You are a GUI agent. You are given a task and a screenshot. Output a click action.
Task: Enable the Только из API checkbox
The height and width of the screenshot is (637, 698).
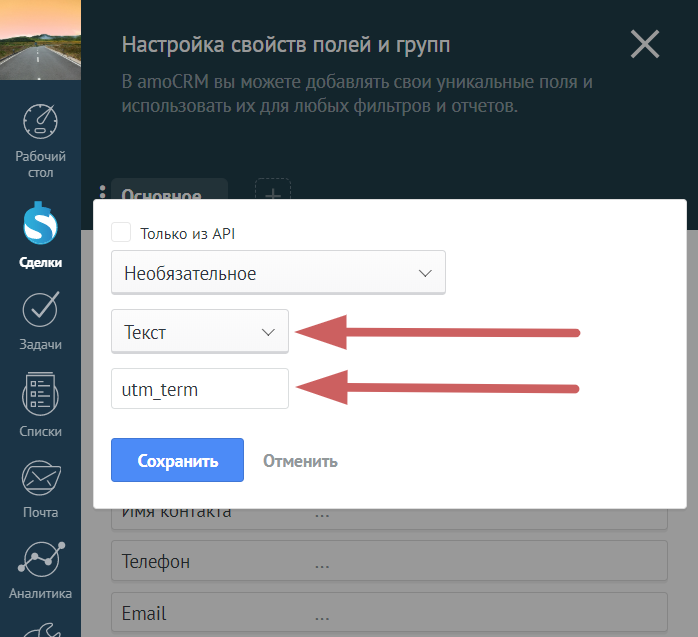click(x=121, y=233)
